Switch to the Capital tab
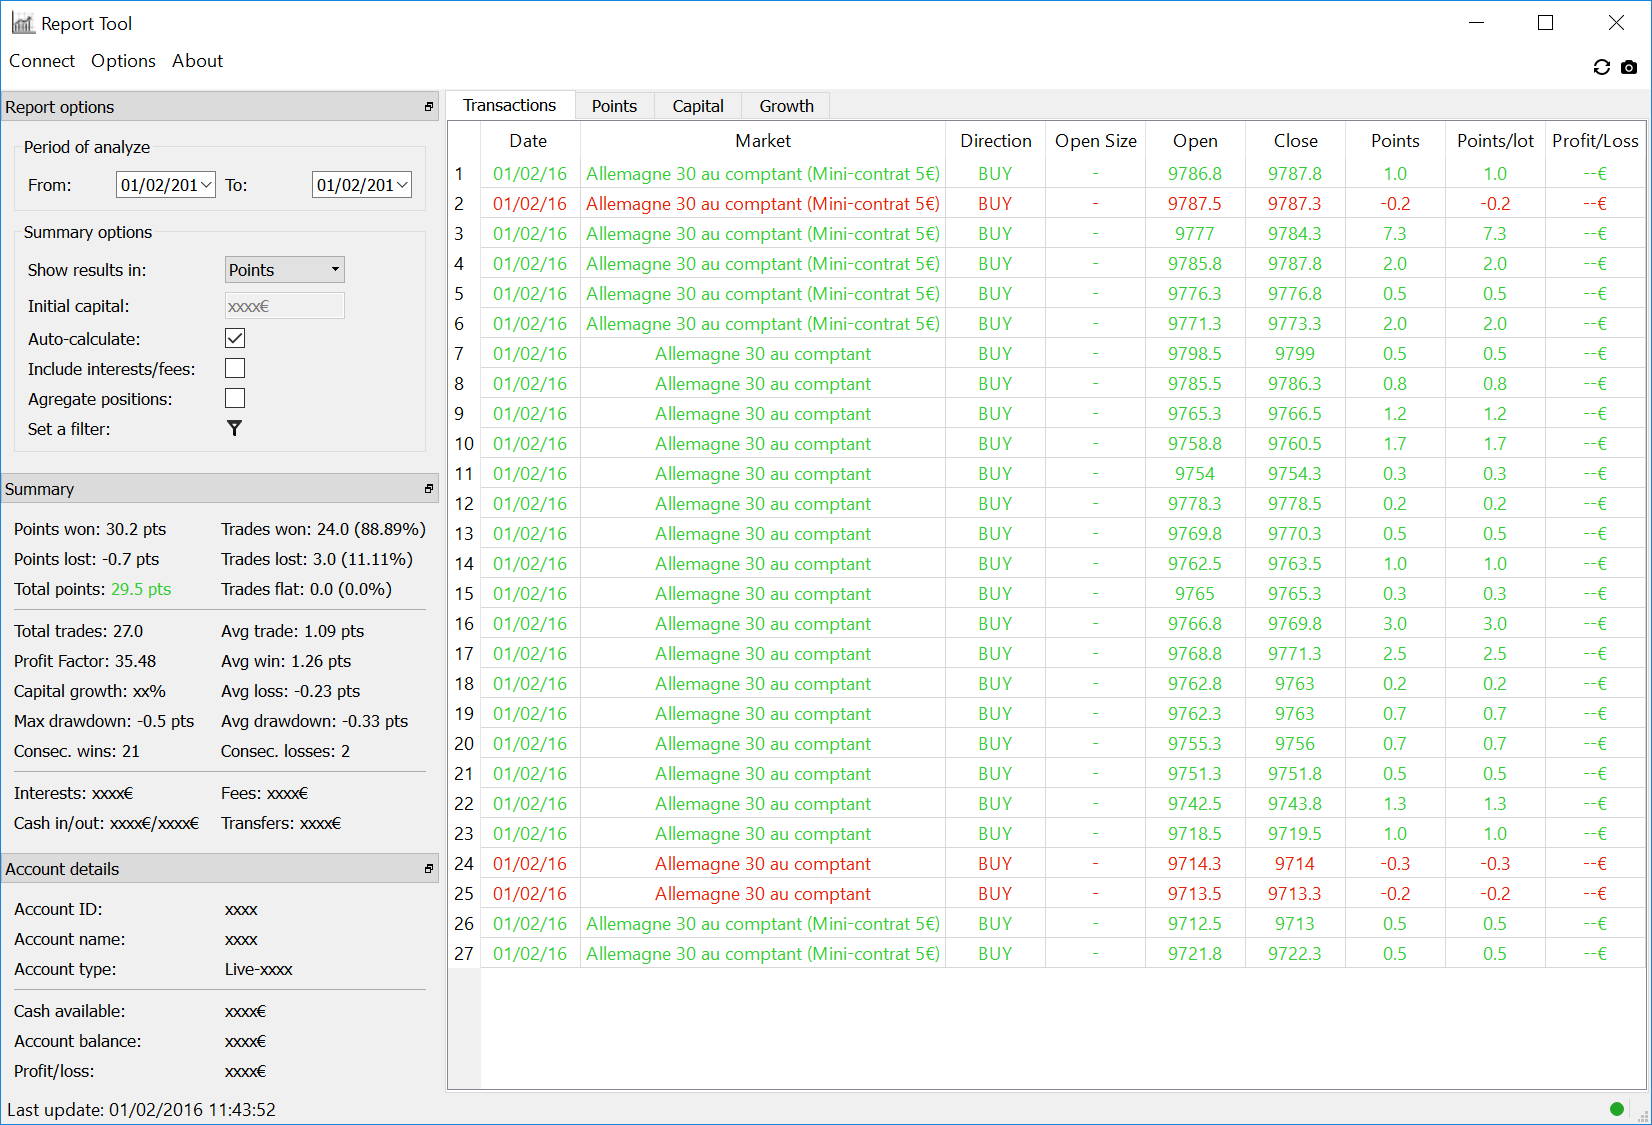This screenshot has height=1125, width=1652. (697, 106)
